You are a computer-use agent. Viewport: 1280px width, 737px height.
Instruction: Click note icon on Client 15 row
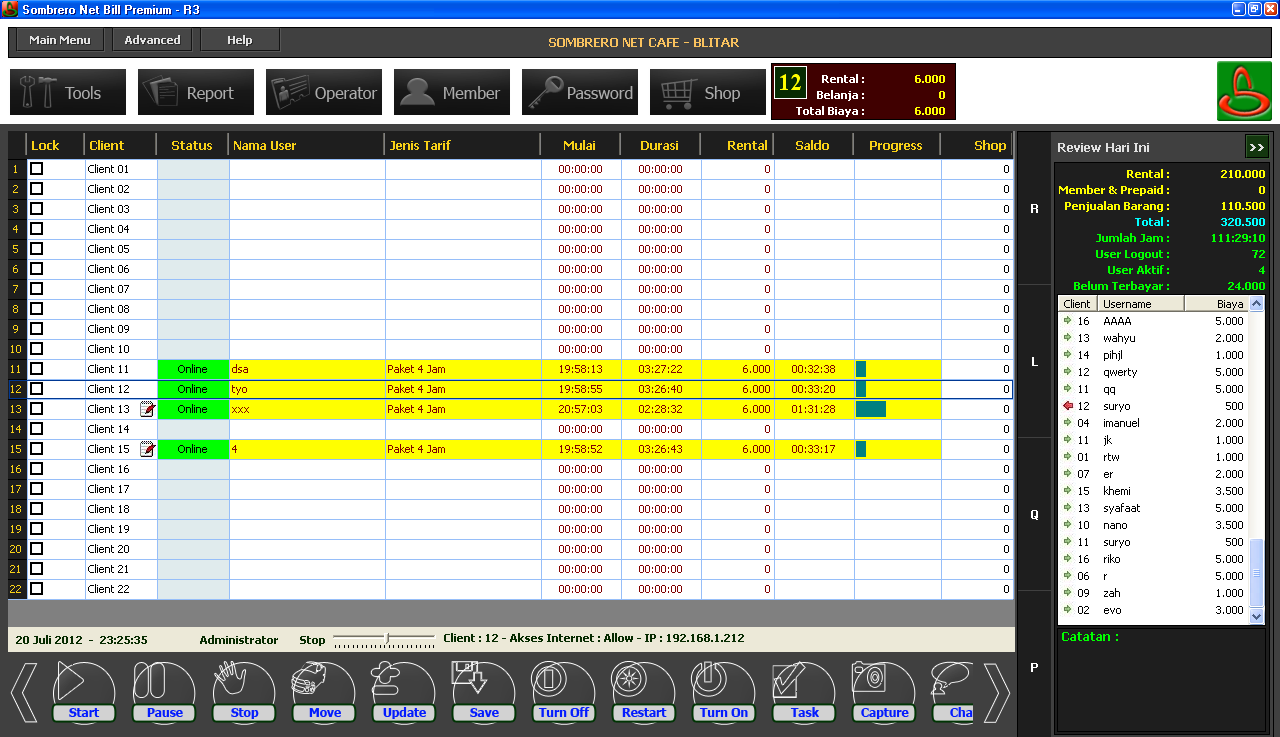coord(147,449)
